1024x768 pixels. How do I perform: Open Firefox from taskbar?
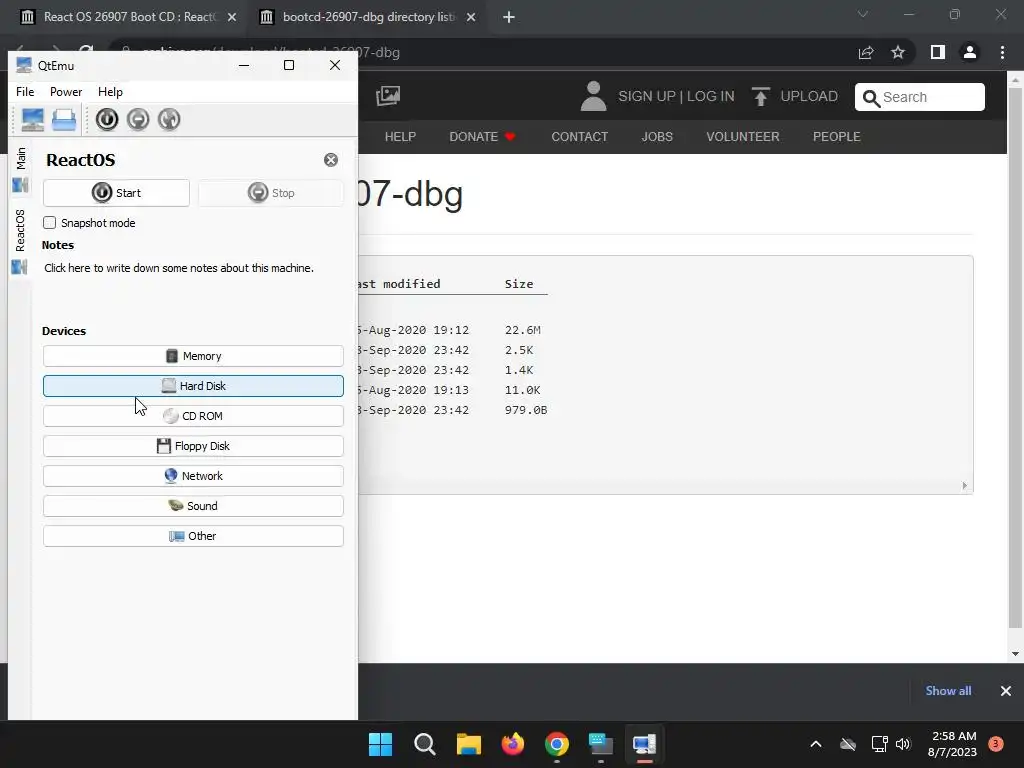[513, 744]
